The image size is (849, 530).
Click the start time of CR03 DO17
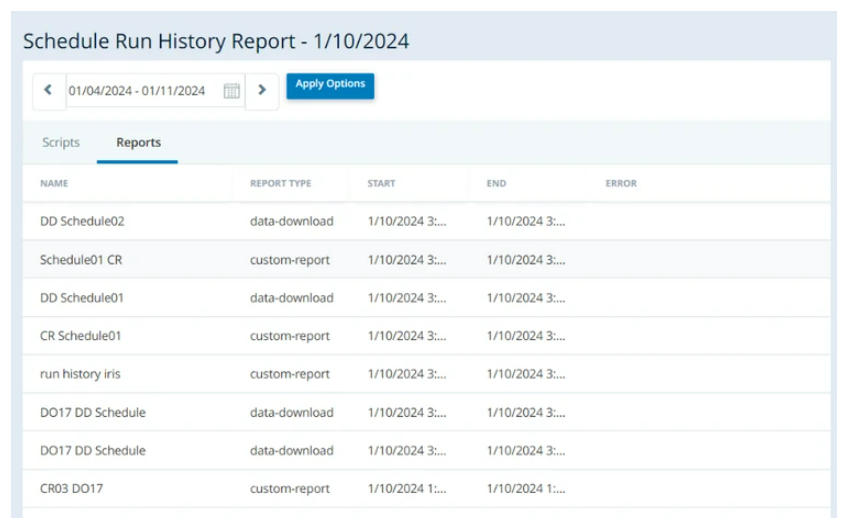407,488
